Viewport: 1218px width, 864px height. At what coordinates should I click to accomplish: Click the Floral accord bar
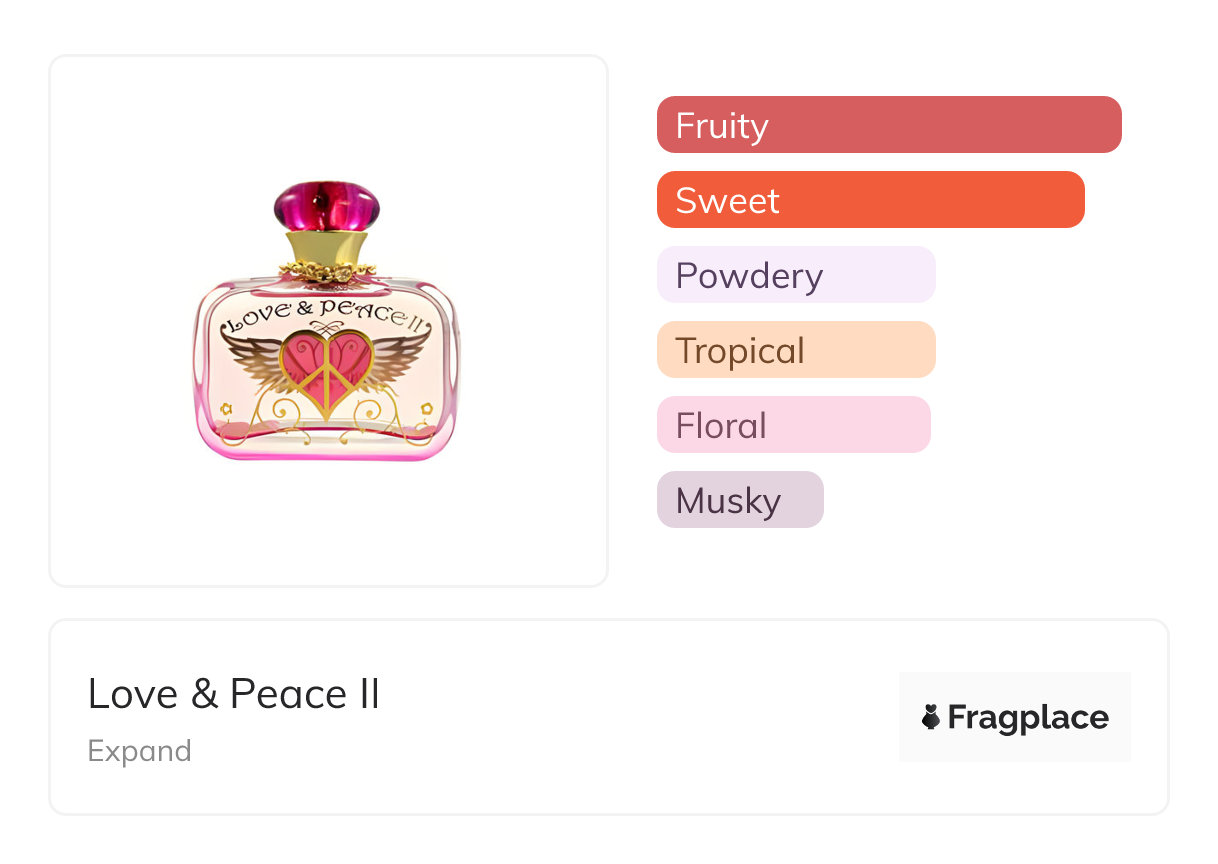point(793,425)
